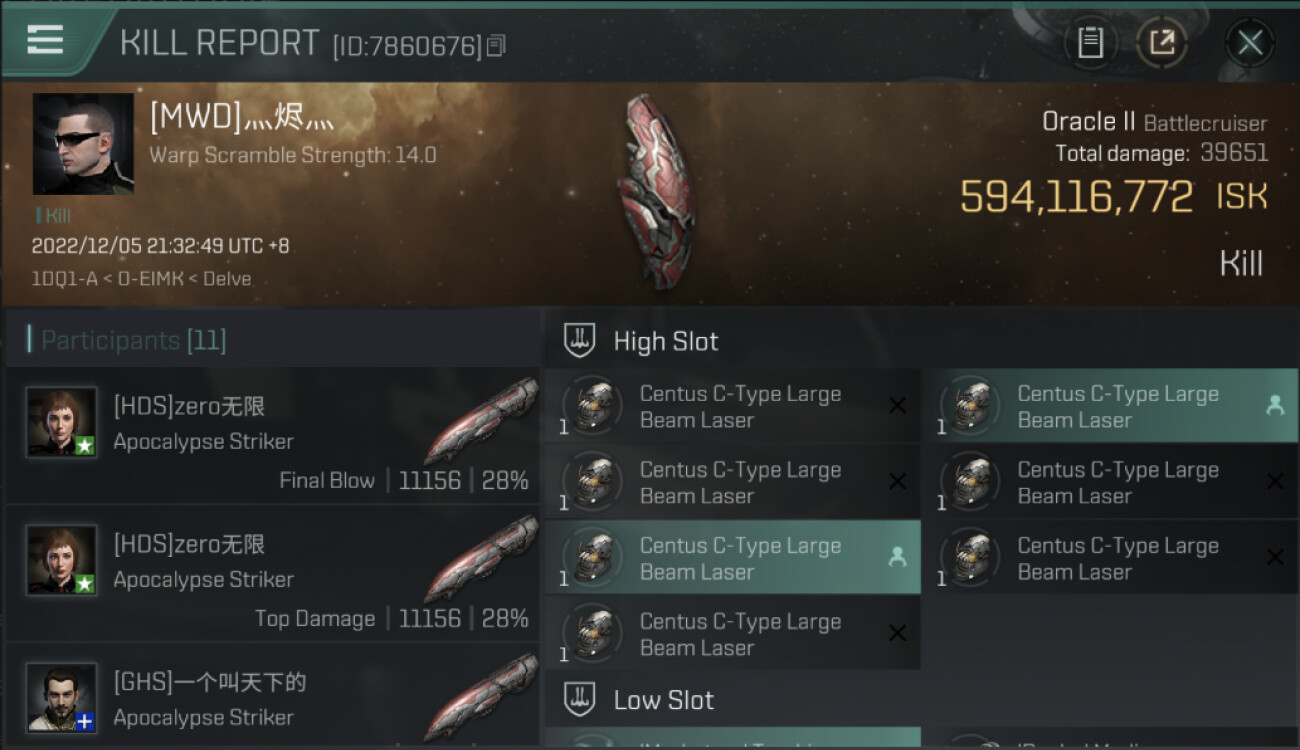The width and height of the screenshot is (1300, 750).
Task: Select the first Centus C-Type Large Beam Laser
Action: [733, 407]
